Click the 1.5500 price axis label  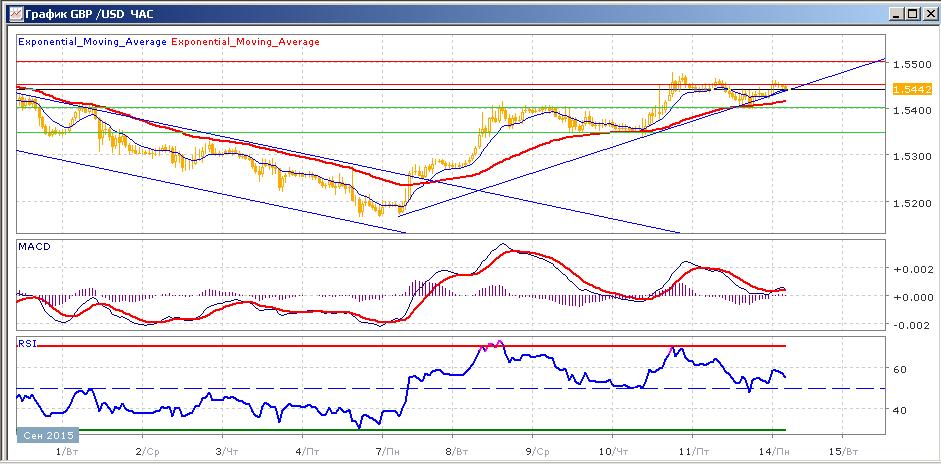pos(908,63)
